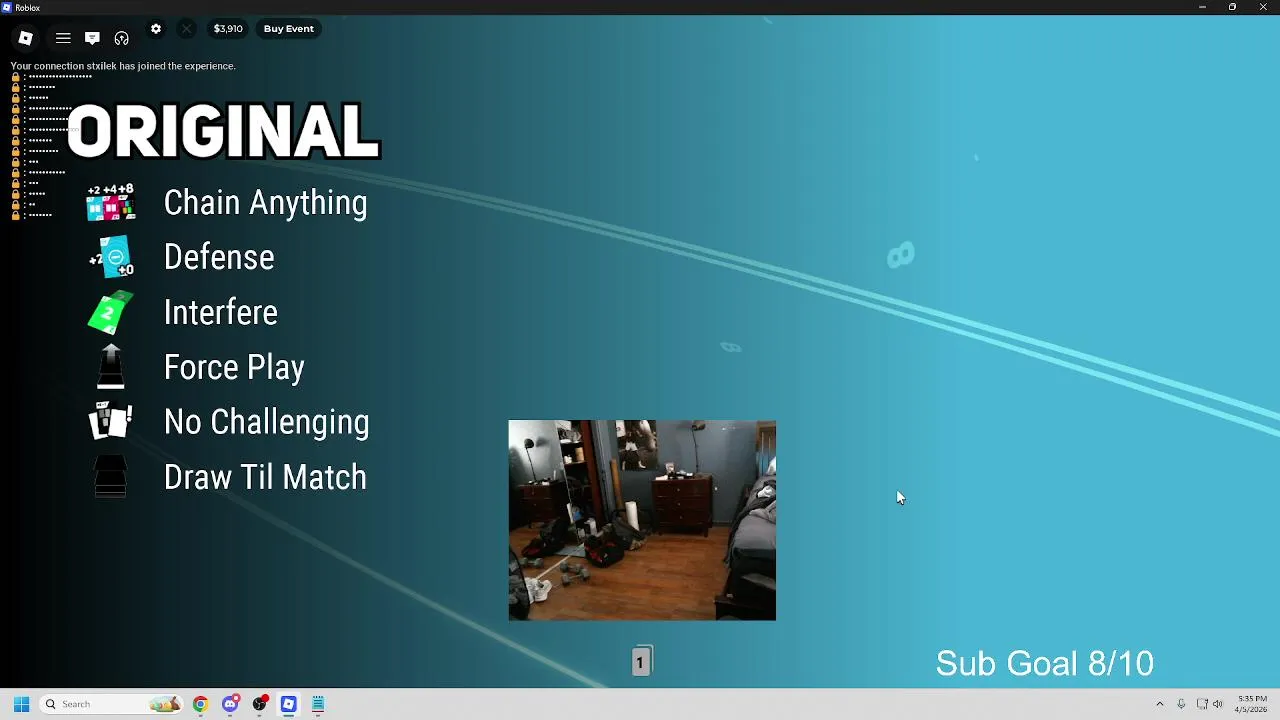
Task: Open the Notepad taskbar icon
Action: (318, 704)
